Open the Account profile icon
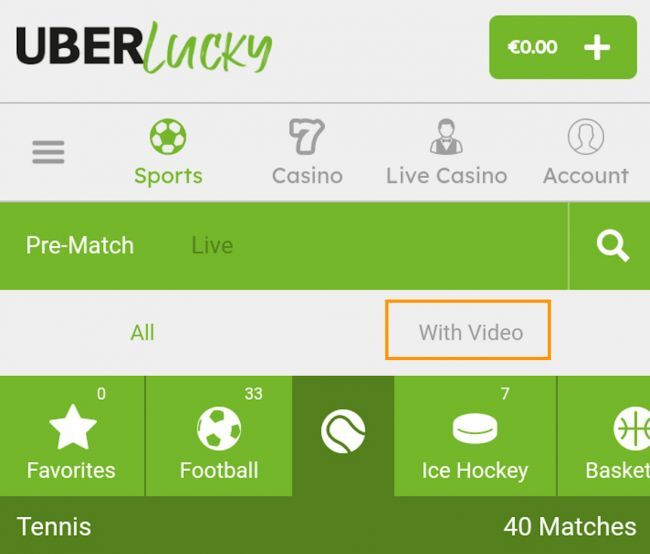 pos(586,137)
